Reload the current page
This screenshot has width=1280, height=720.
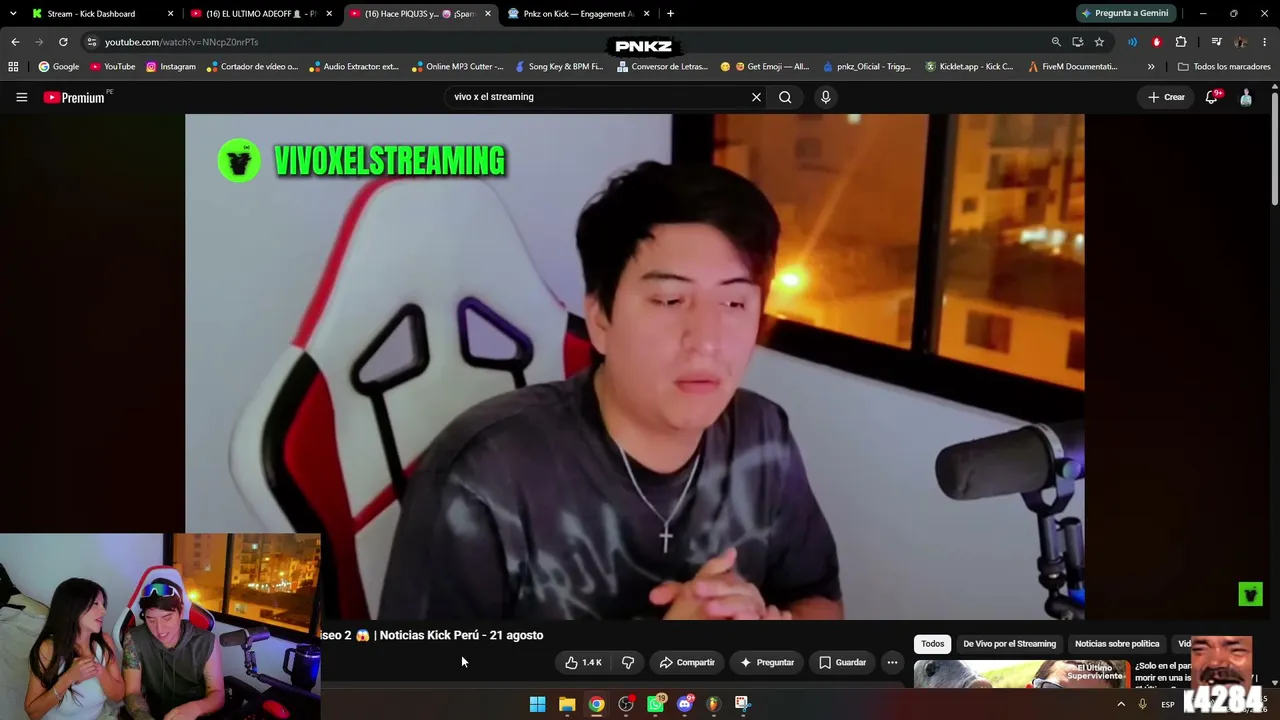pos(63,42)
